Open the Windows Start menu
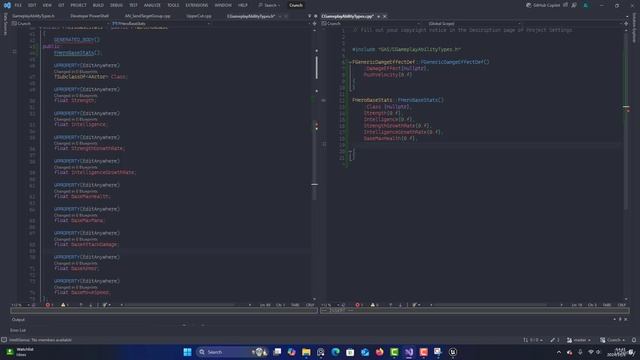Viewport: 640px width, 360px height. pos(187,352)
